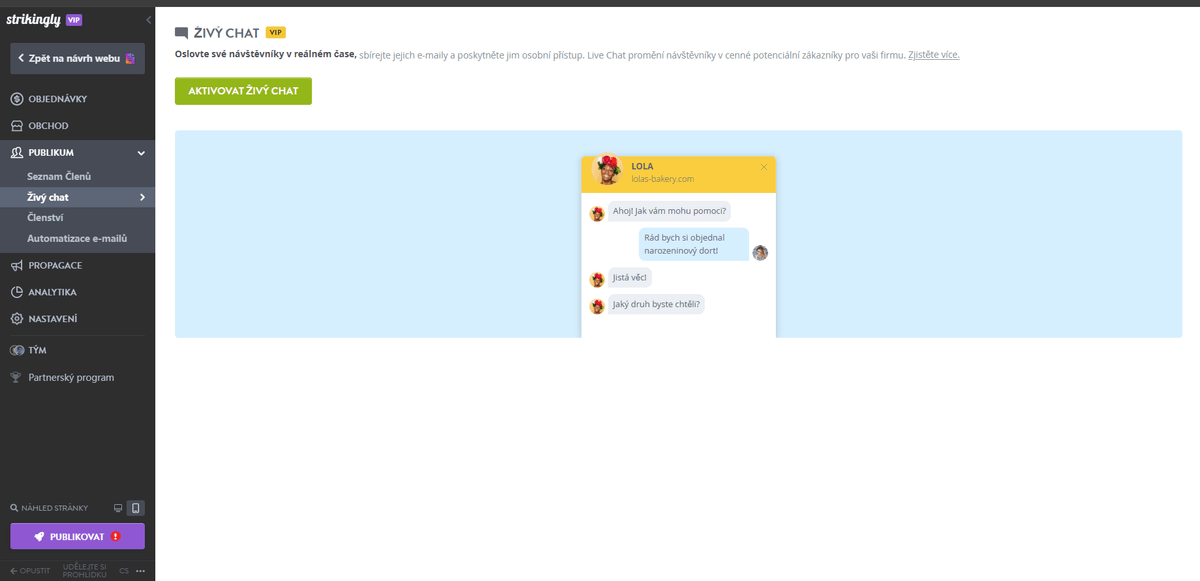
Task: Collapse the left sidebar with the chevron
Action: tap(148, 18)
